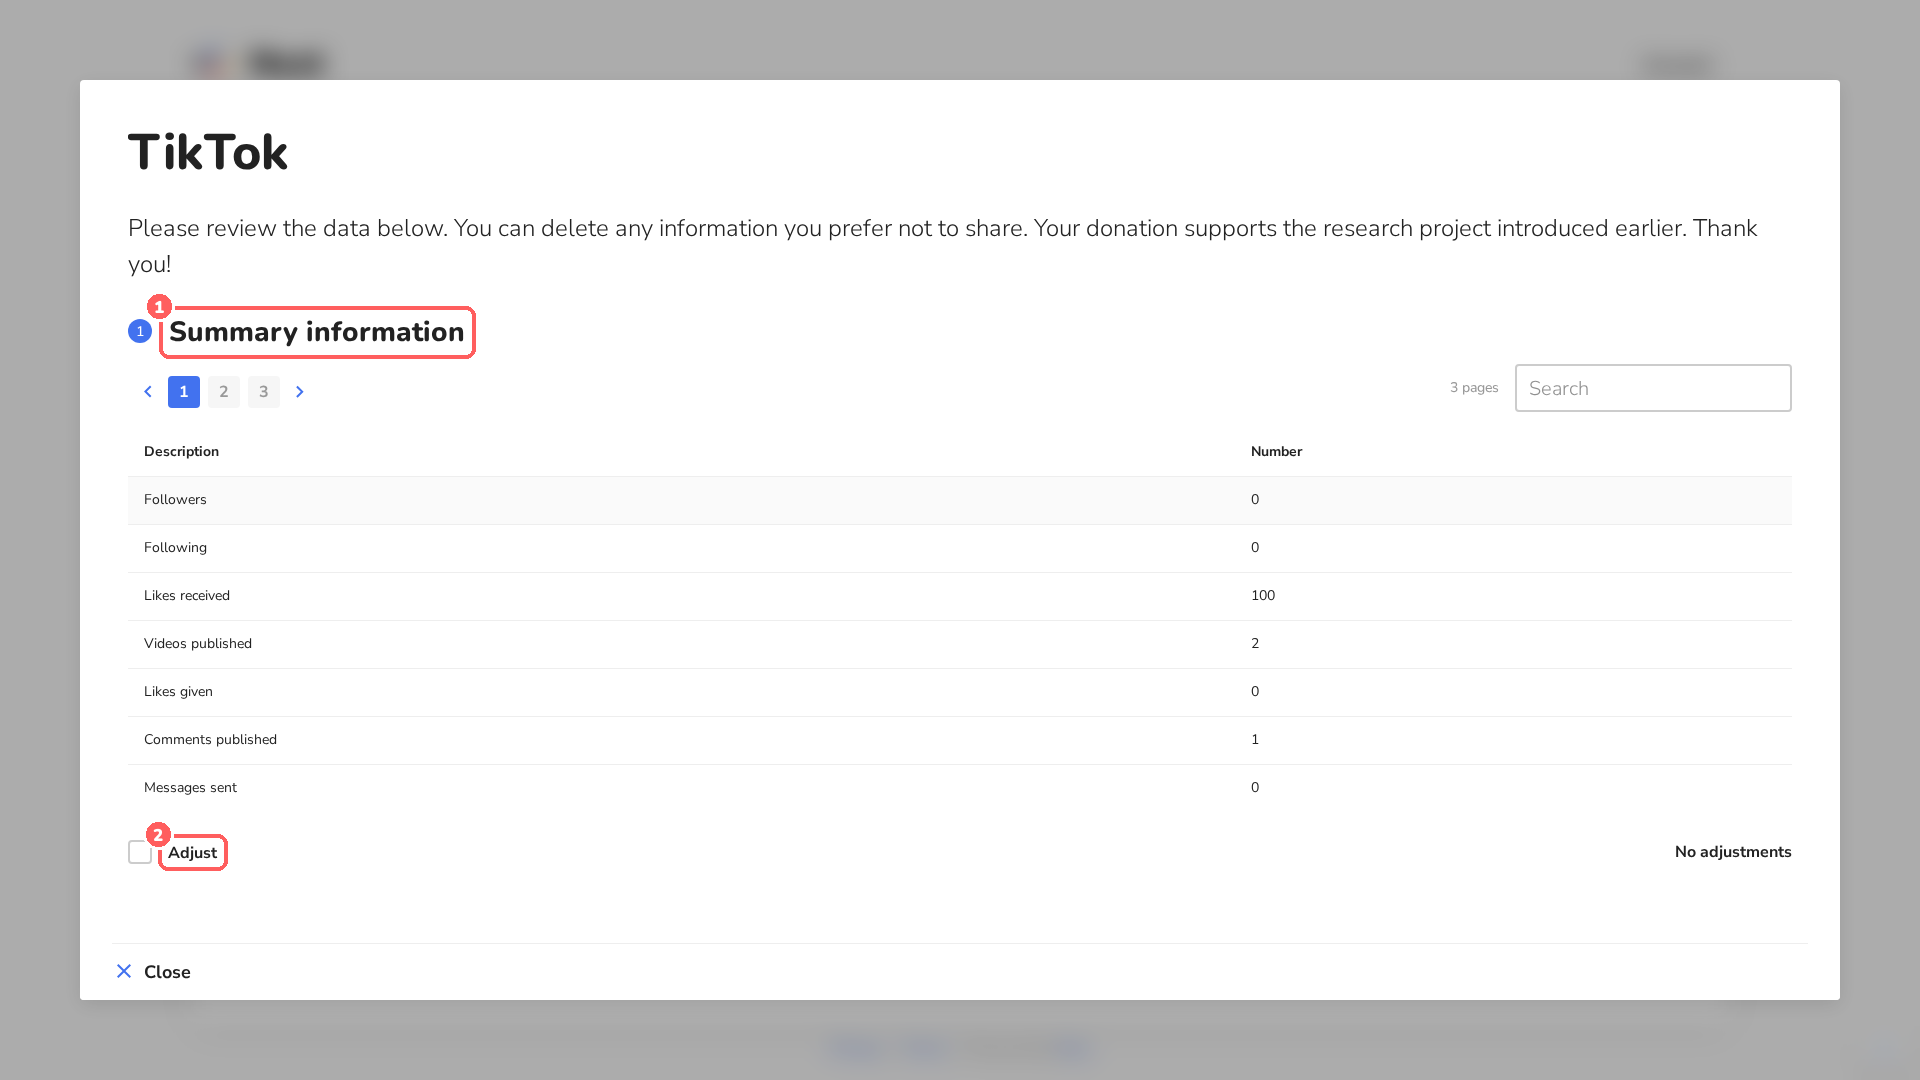The height and width of the screenshot is (1080, 1920).
Task: Click the Description column header
Action: click(181, 452)
